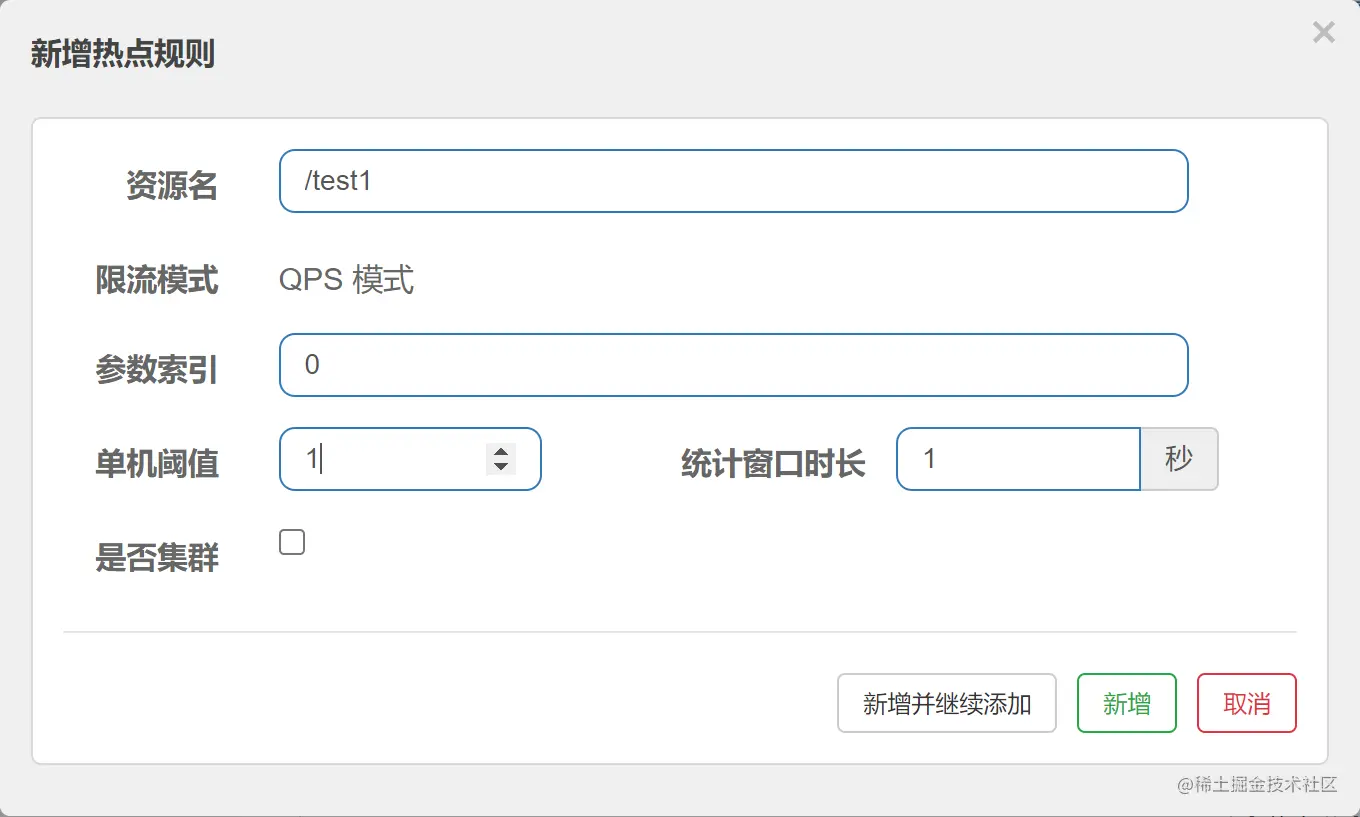Click the 参数索引 label

(x=157, y=370)
